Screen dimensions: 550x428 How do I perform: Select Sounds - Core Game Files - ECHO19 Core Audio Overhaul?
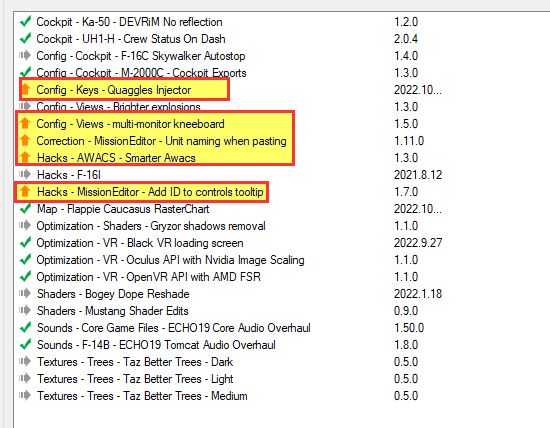point(174,328)
